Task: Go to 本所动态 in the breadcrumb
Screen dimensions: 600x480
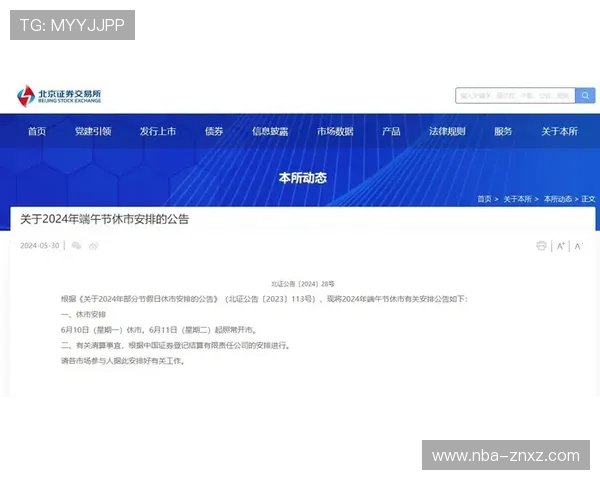Action: tap(558, 199)
